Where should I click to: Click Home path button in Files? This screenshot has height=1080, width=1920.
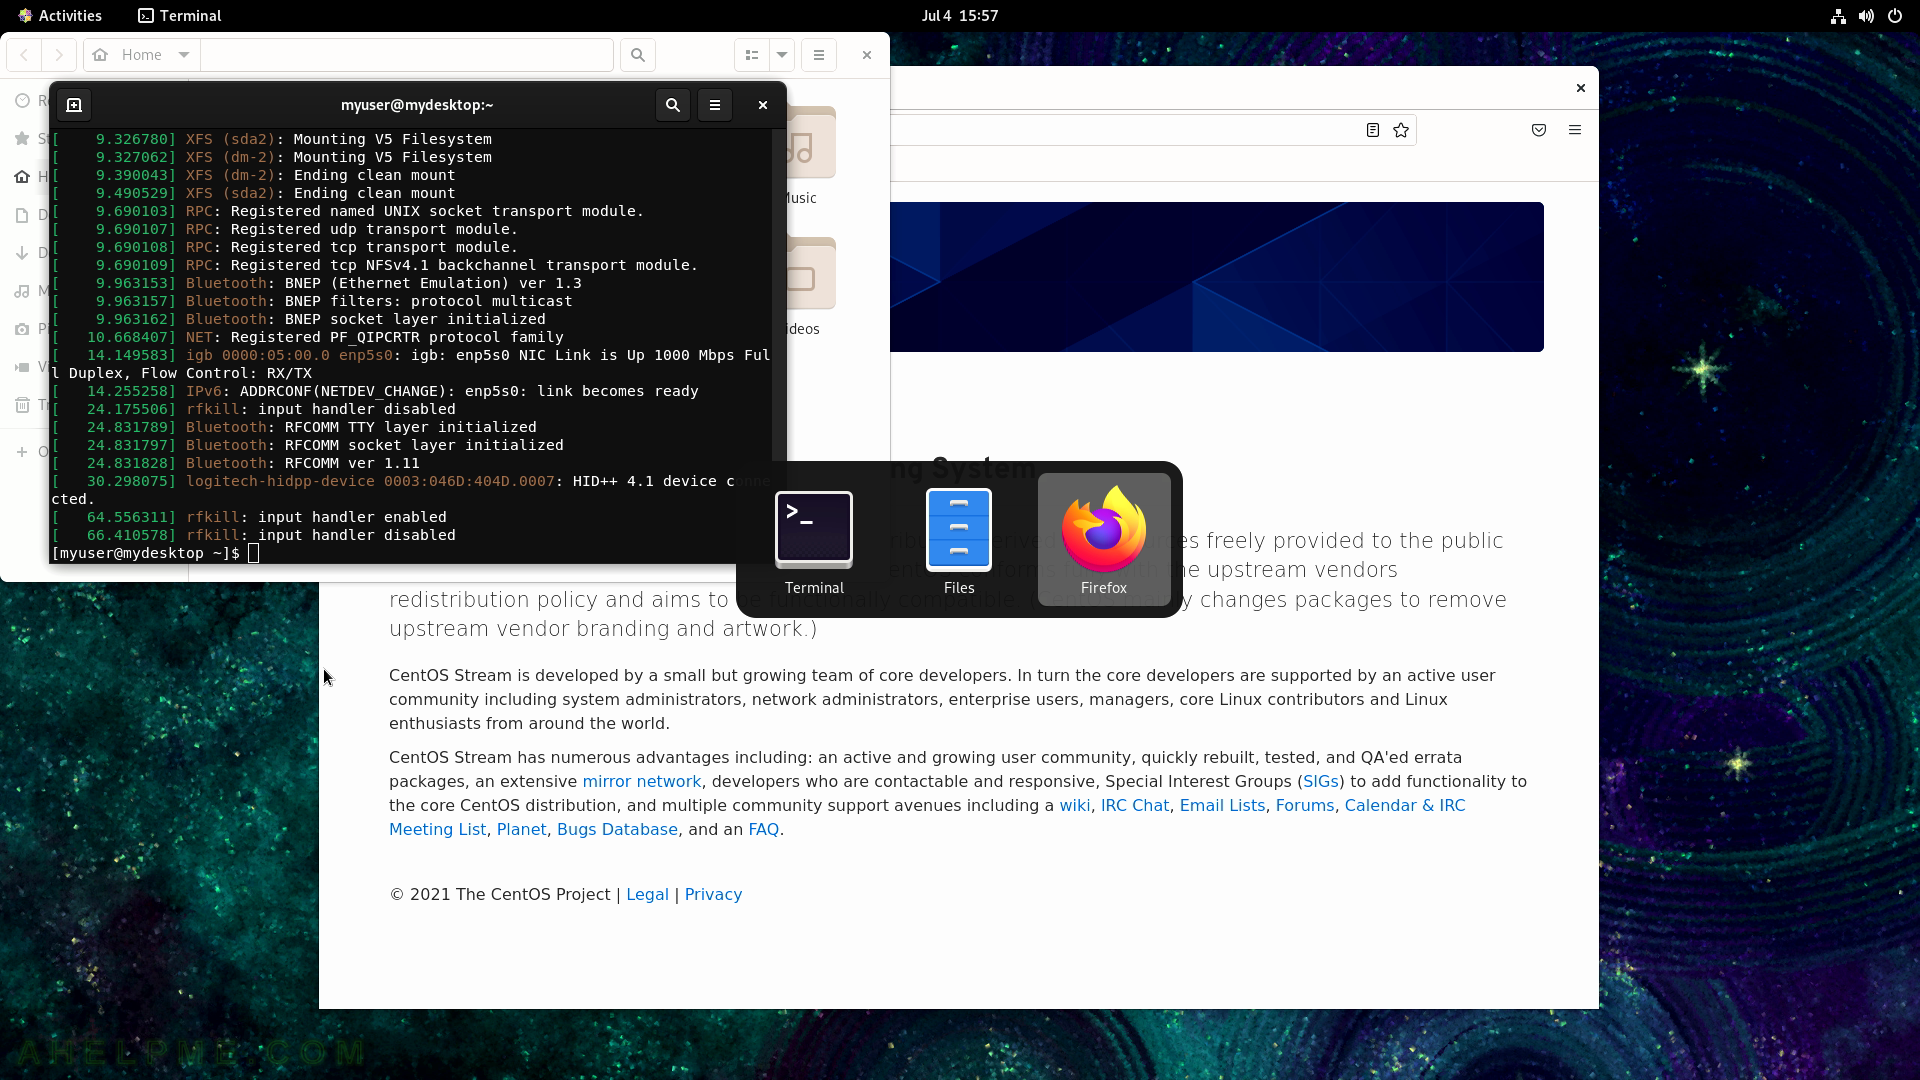pyautogui.click(x=128, y=55)
